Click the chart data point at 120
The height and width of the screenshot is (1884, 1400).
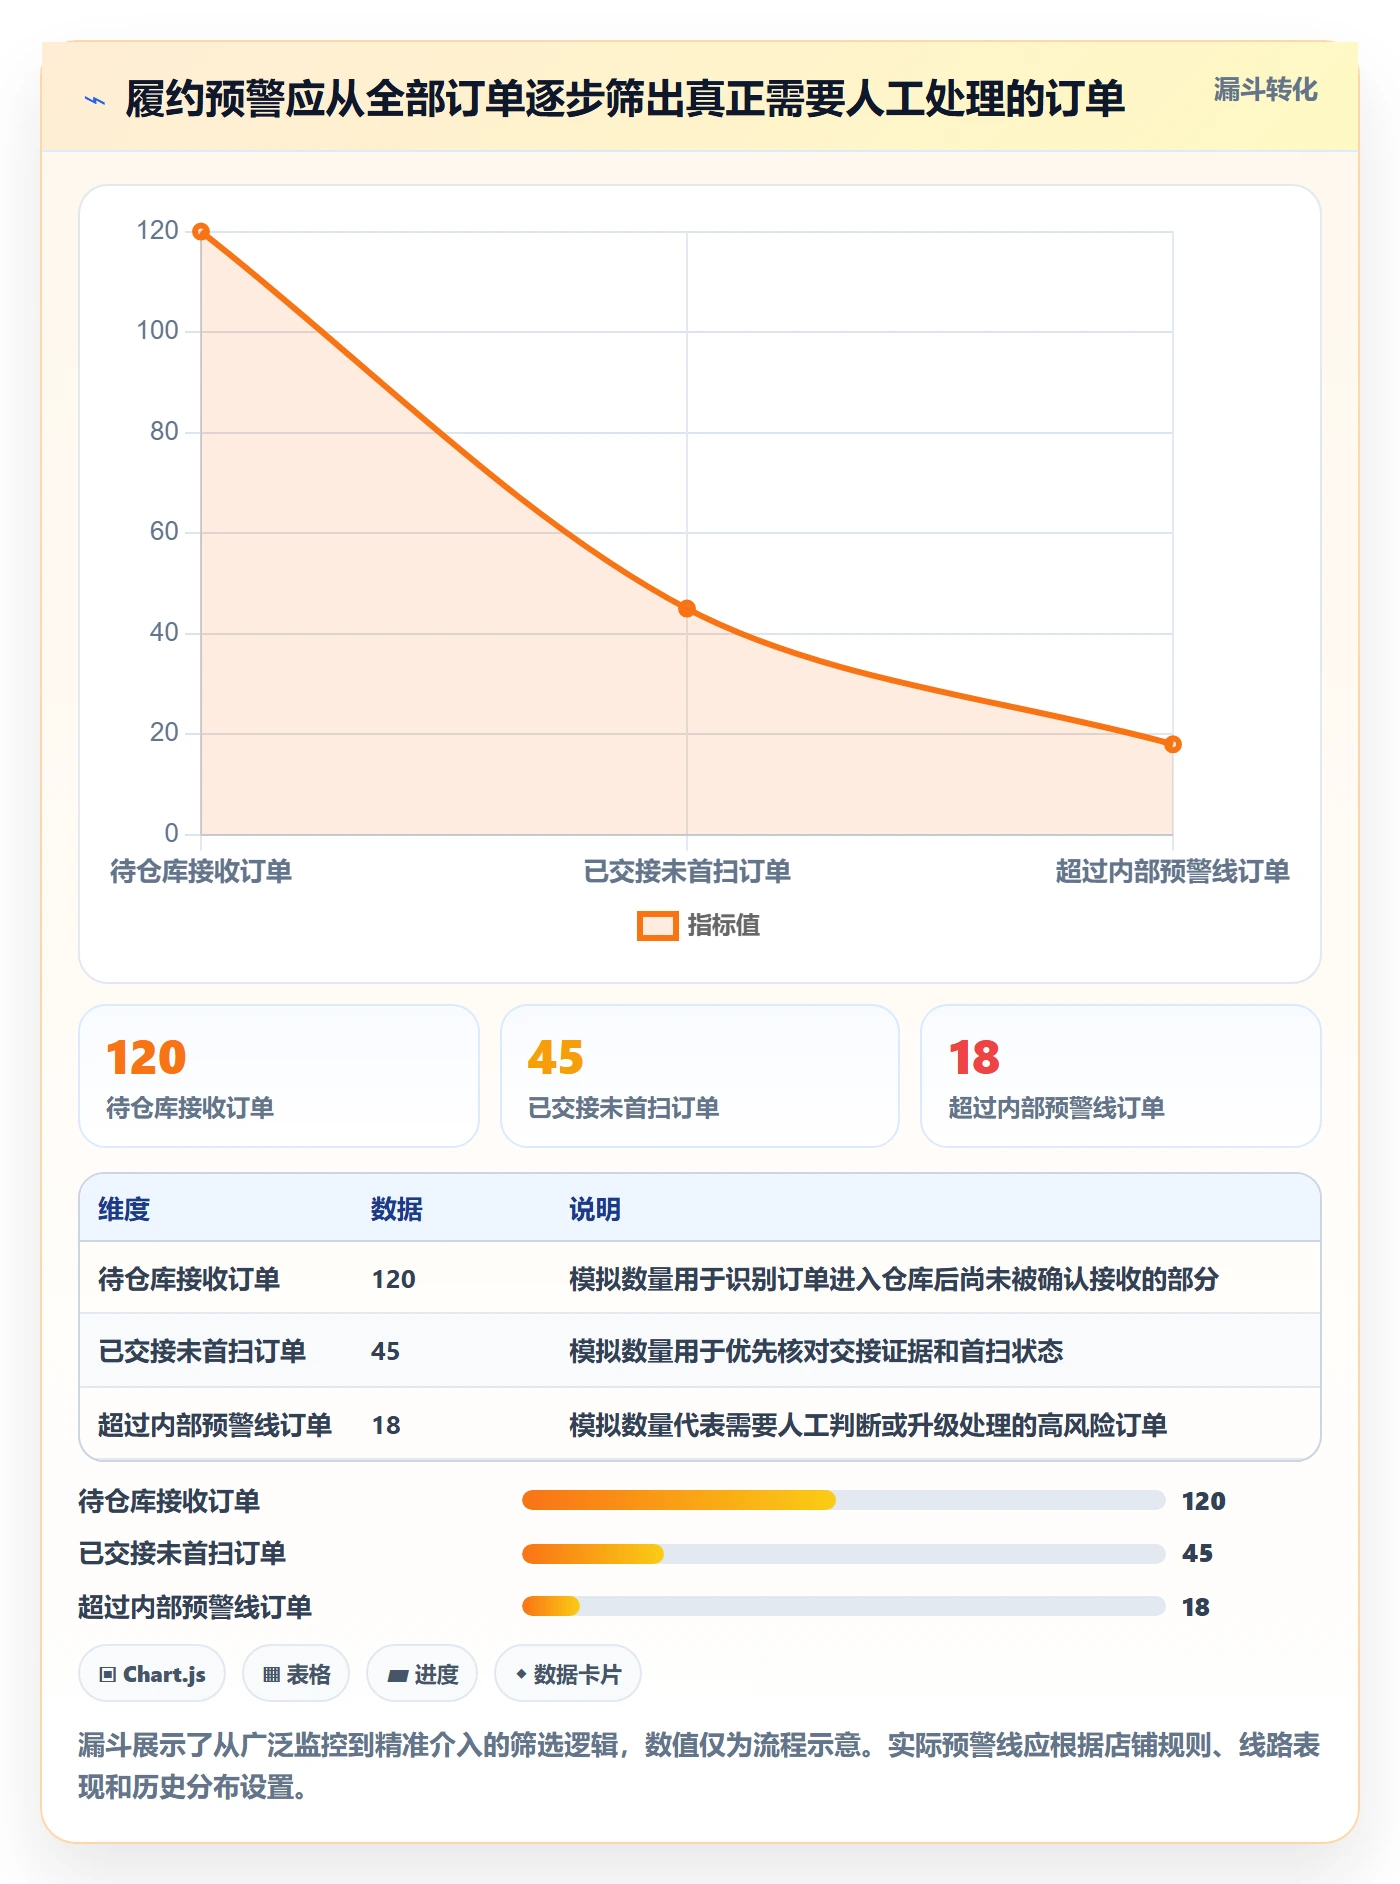(201, 232)
